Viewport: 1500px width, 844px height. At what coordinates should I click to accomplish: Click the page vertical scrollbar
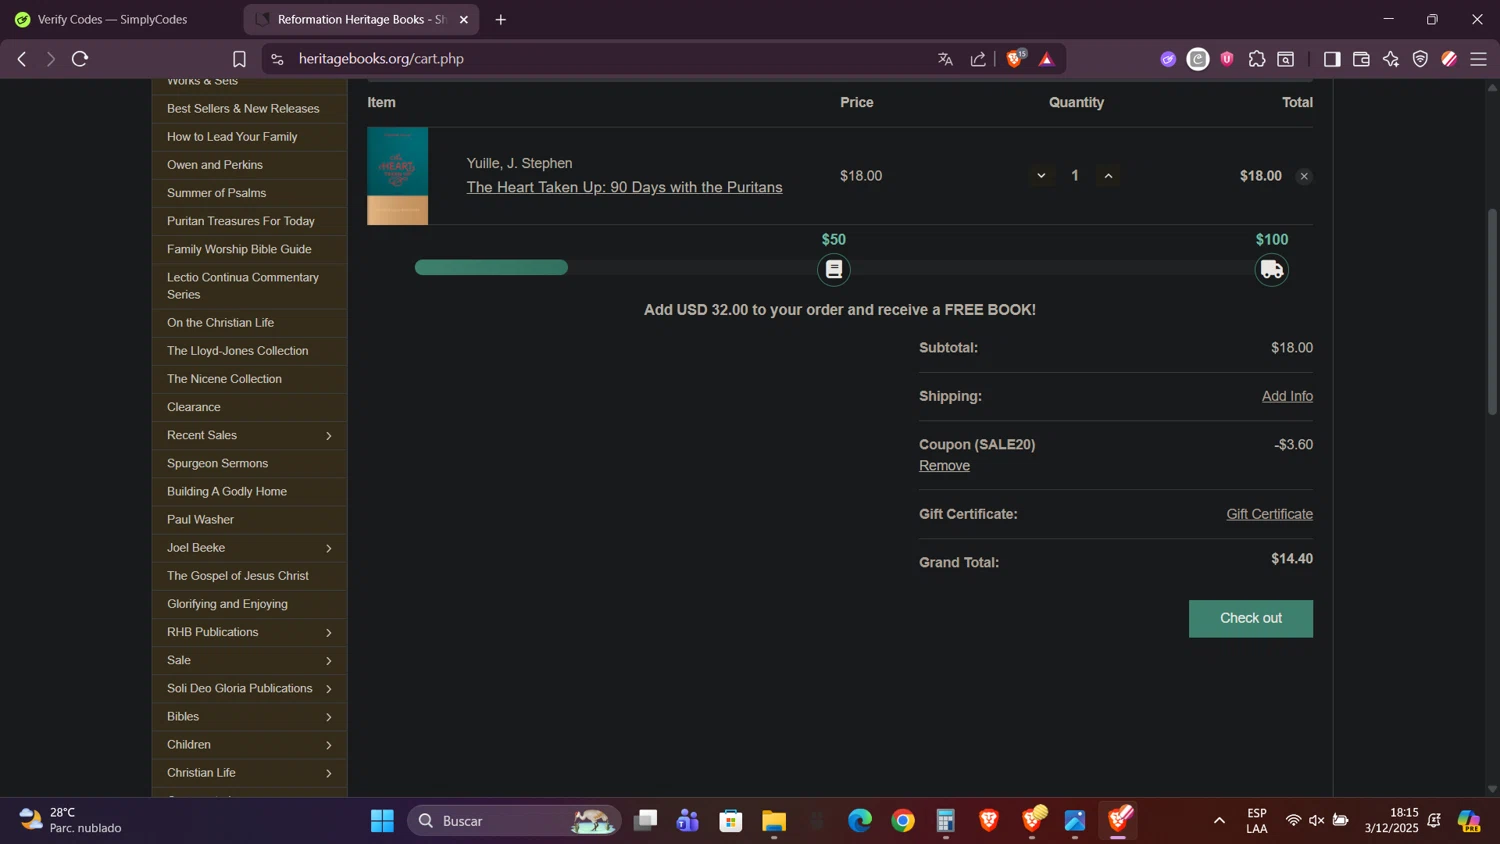tap(1492, 312)
